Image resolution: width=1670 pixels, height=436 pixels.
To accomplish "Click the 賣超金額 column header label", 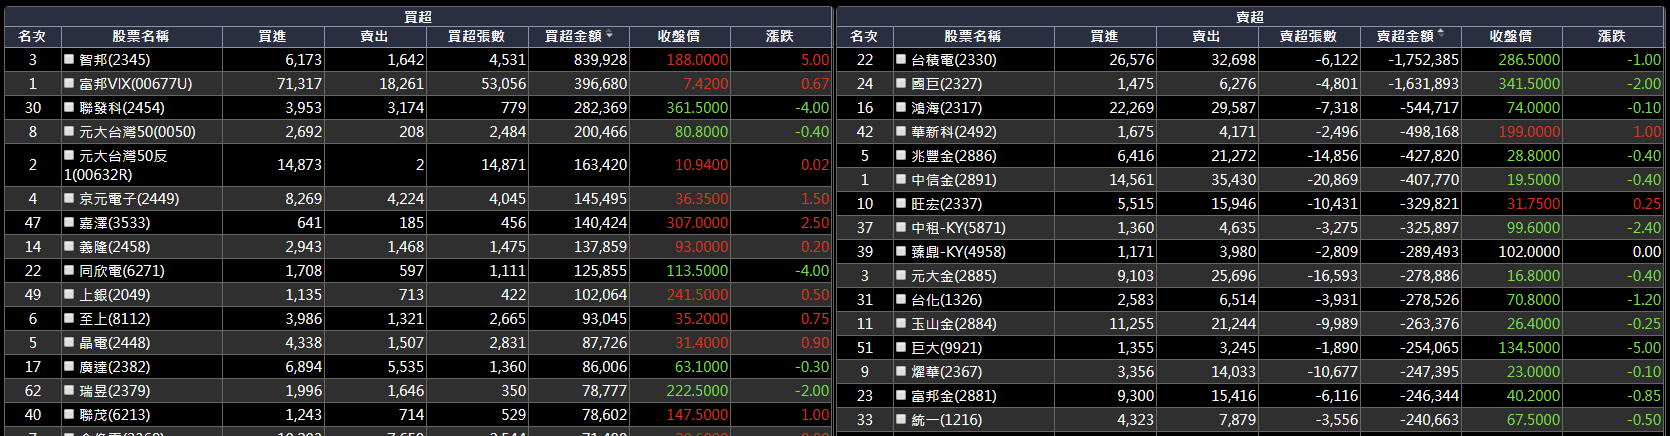I will tap(1404, 36).
